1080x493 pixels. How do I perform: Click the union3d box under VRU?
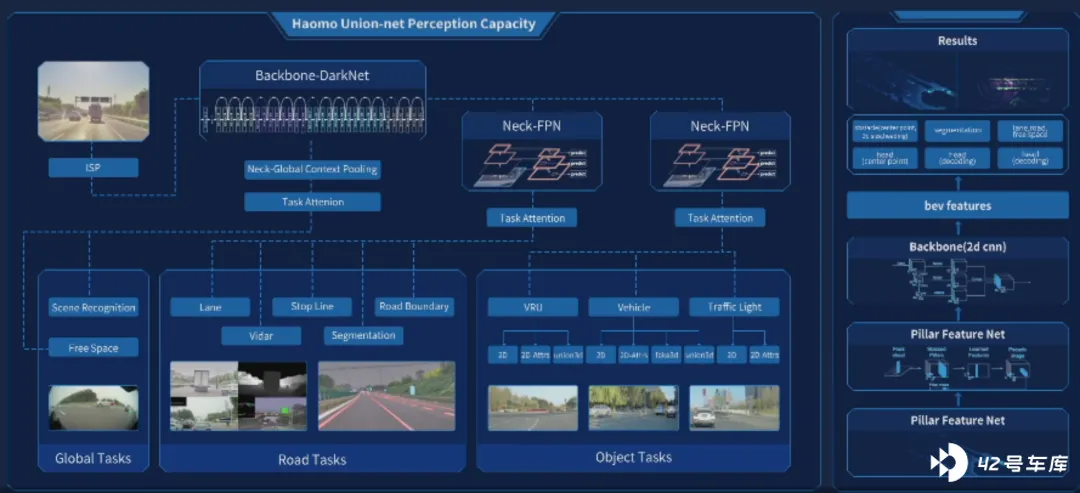pos(568,355)
